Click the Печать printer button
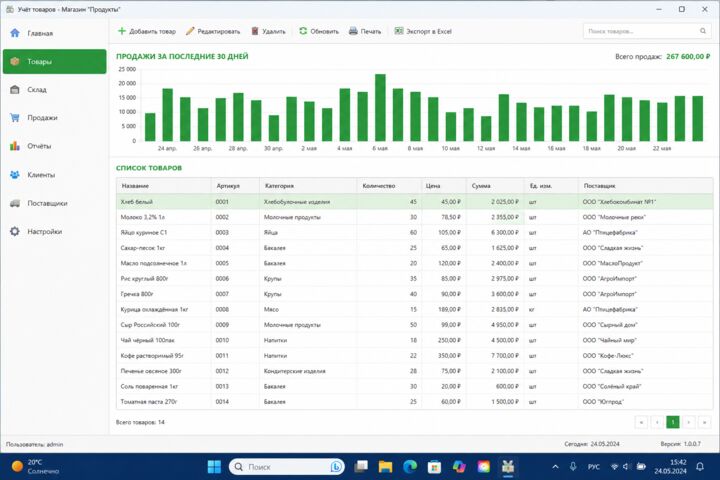The image size is (720, 480). pos(365,31)
